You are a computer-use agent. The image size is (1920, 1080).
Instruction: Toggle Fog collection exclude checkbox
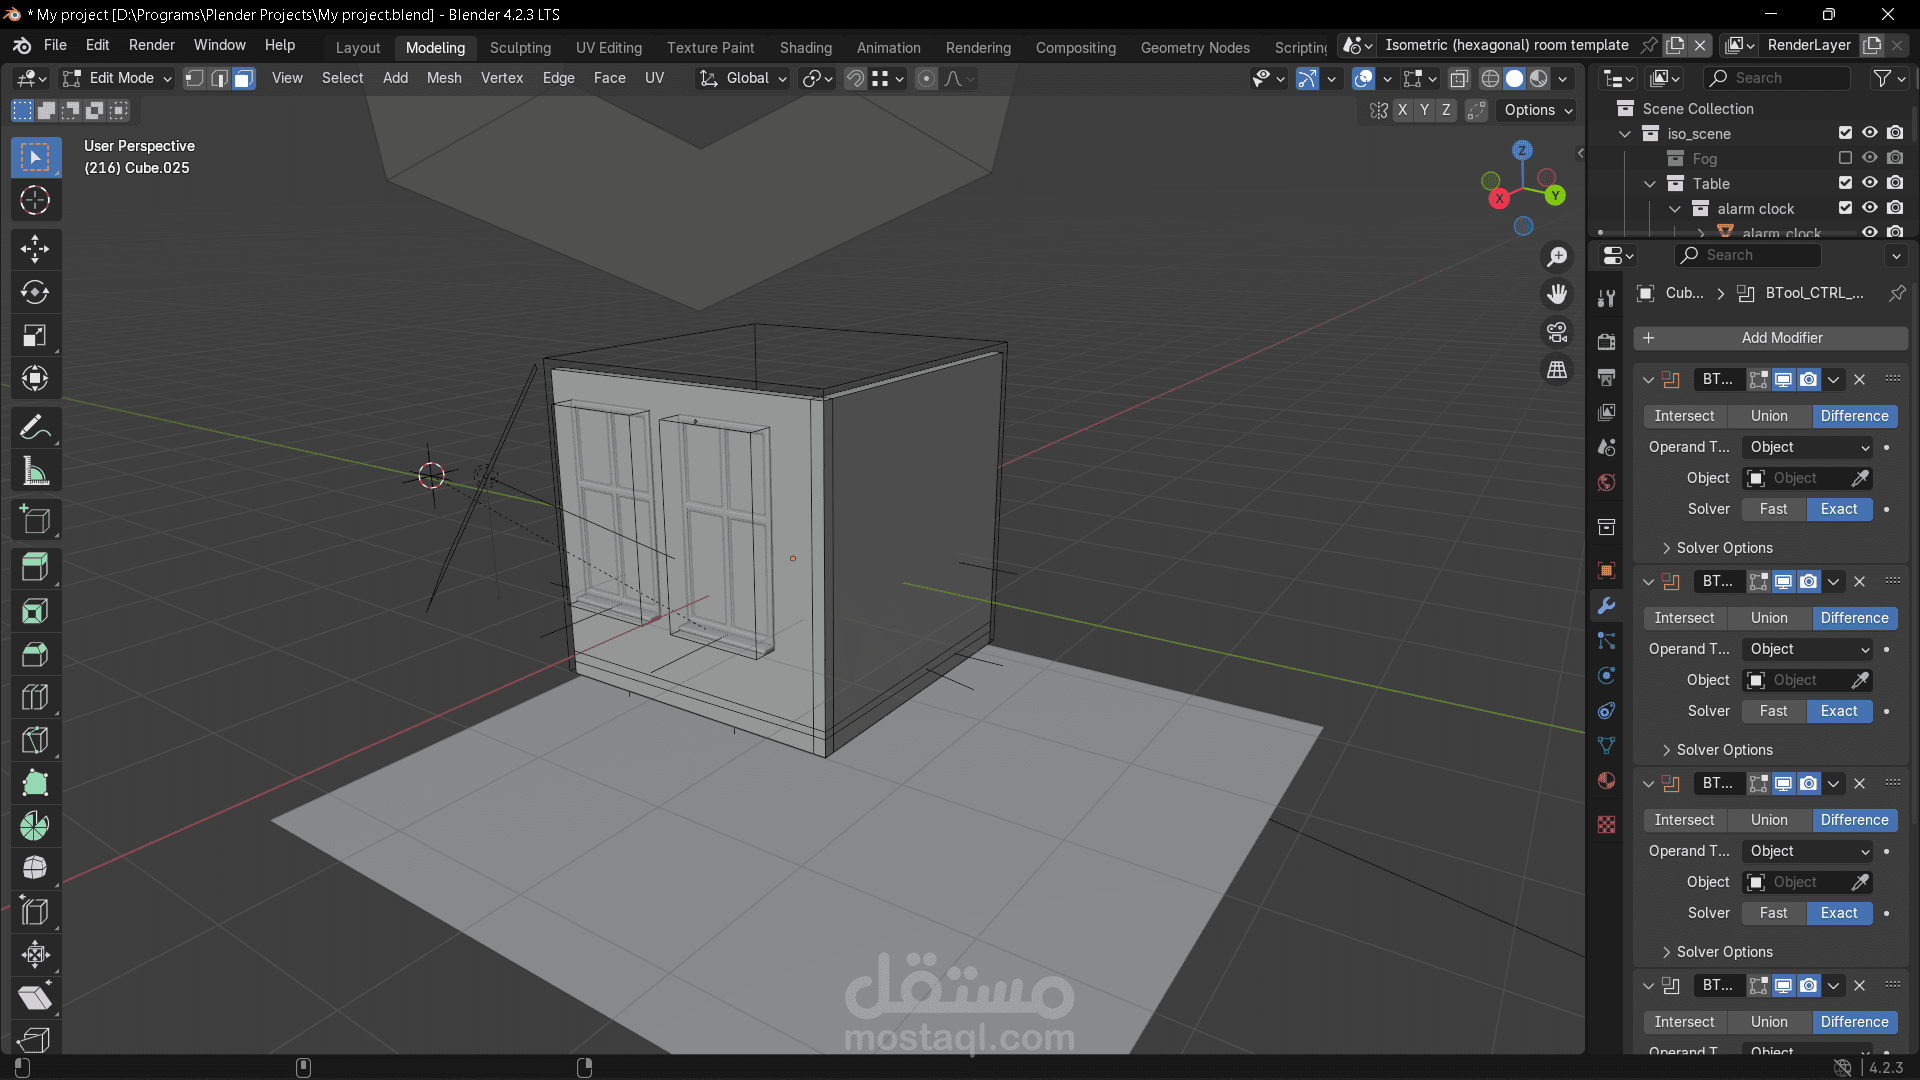(1845, 158)
